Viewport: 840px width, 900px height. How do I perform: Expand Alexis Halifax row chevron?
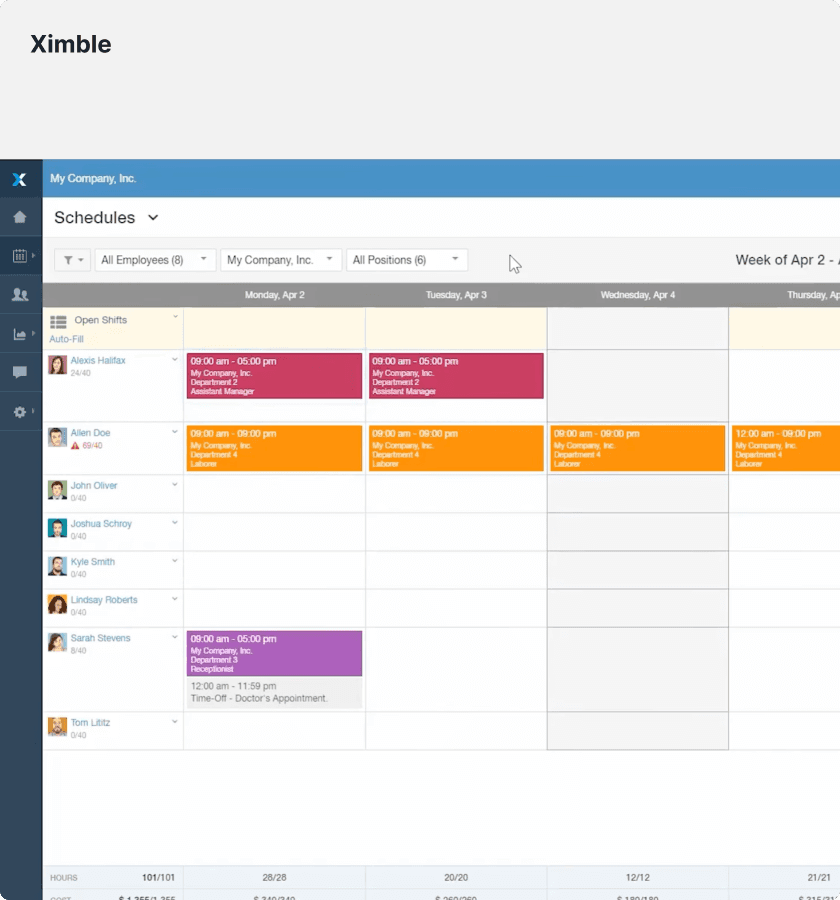click(175, 360)
